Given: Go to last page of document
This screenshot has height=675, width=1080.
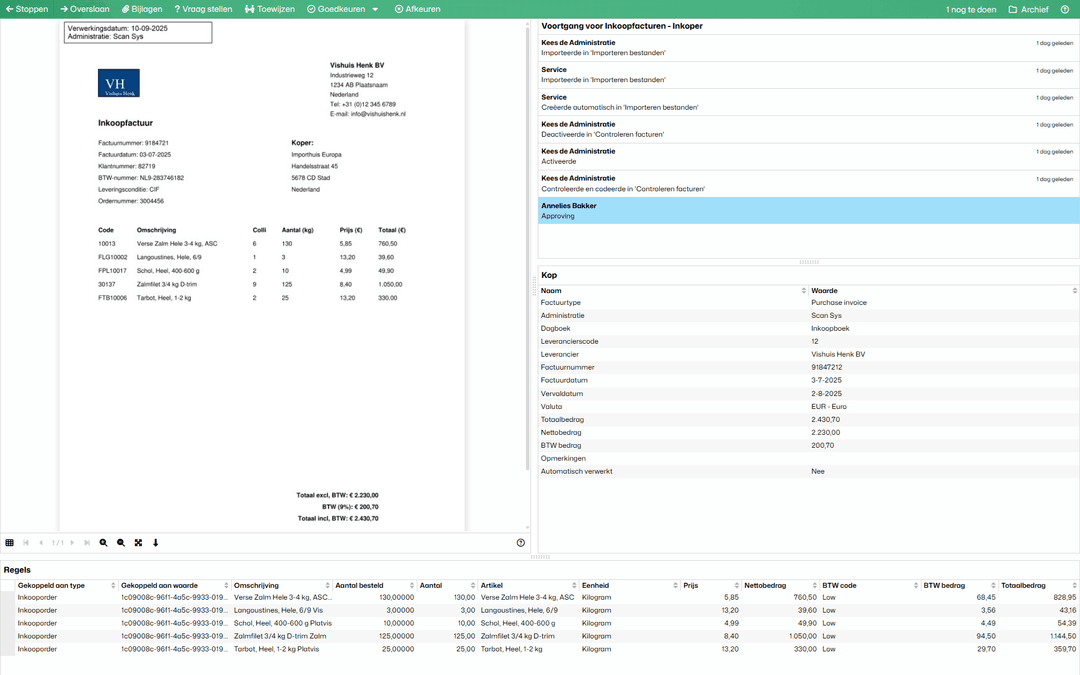Looking at the screenshot, I should pos(87,543).
